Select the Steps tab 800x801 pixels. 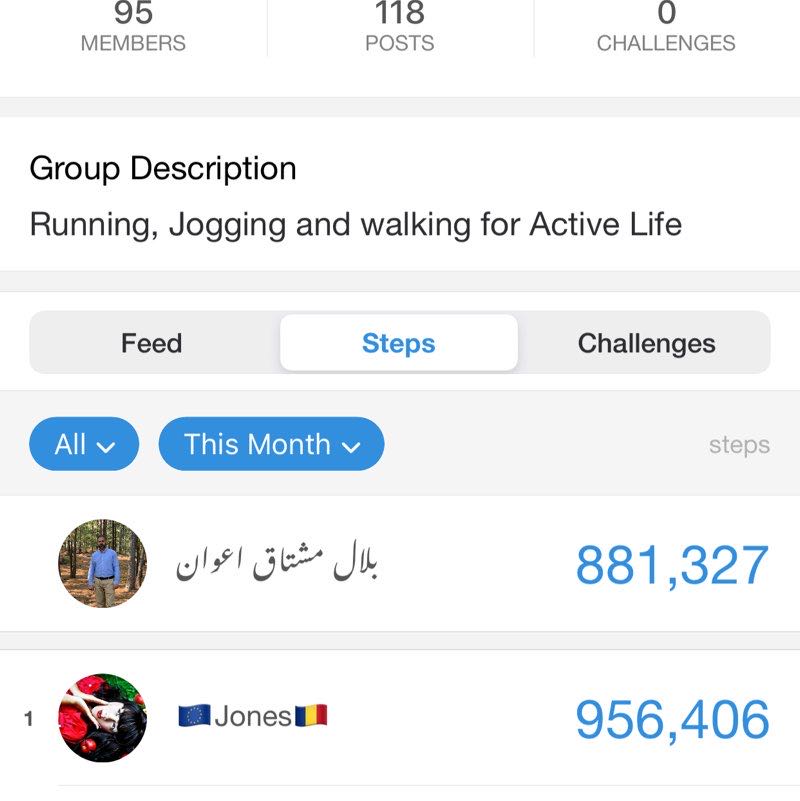(x=399, y=343)
